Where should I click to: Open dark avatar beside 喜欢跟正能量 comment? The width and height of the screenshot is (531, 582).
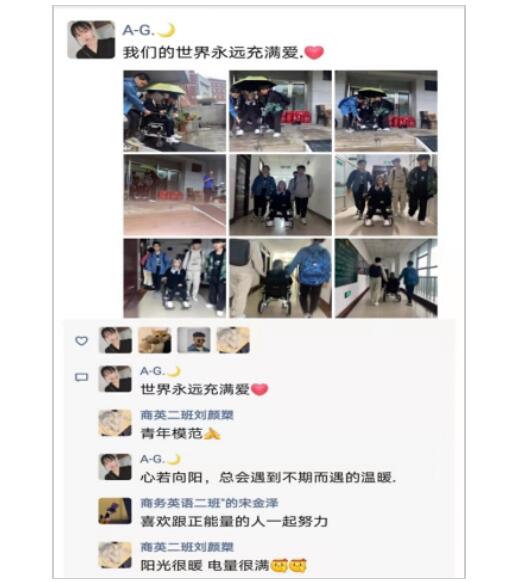click(x=115, y=511)
